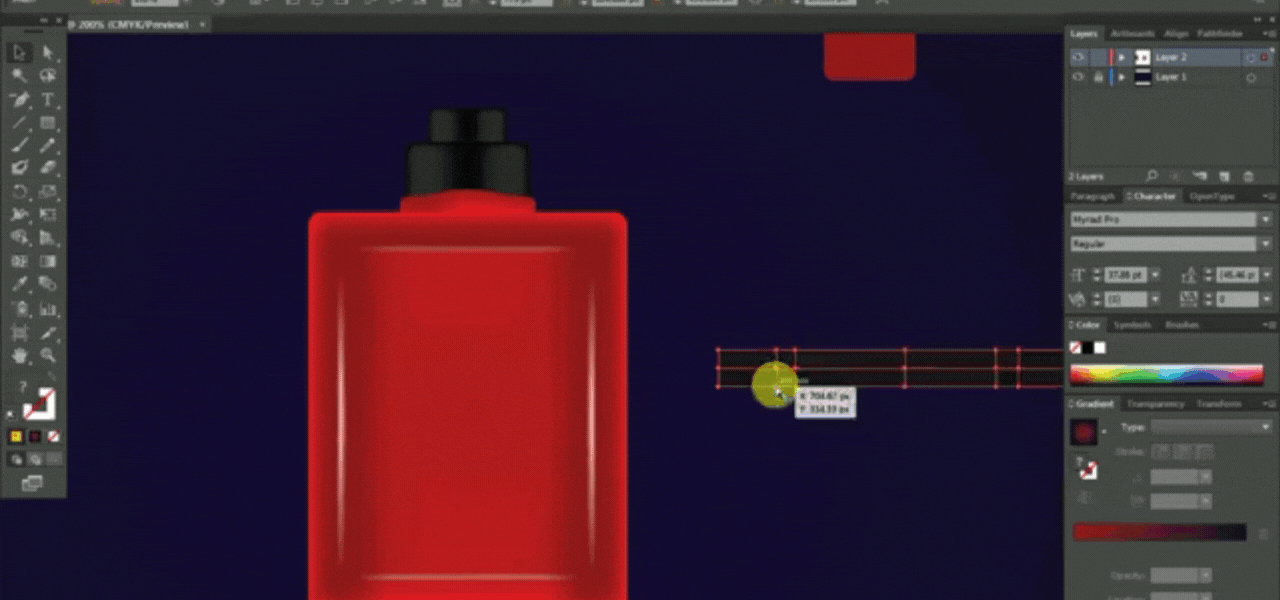Screen dimensions: 1280x600
Task: Delete selected layer with trash icon
Action: pyautogui.click(x=1248, y=175)
